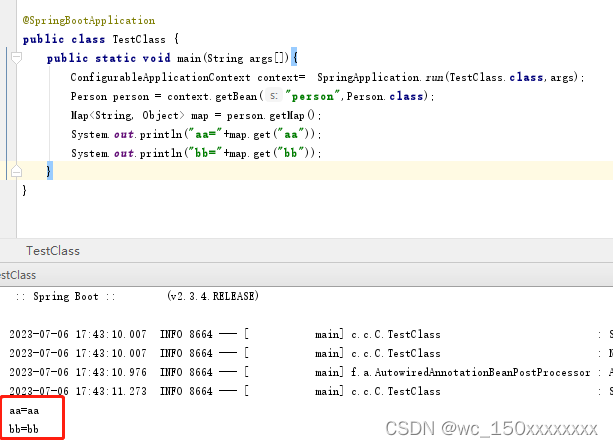Click the TestClass class name in declaration
613x447 pixels.
(139, 39)
